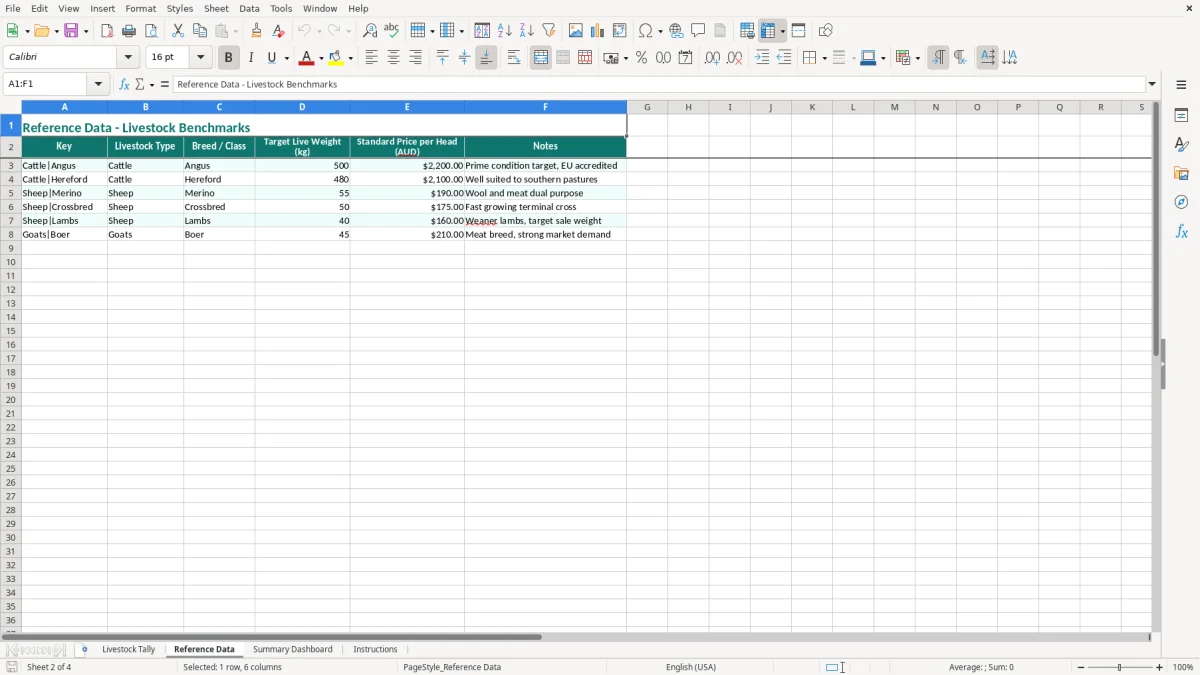The image size is (1200, 675).
Task: Open the Freeze Rows and Columns dropdown
Action: pos(783,31)
